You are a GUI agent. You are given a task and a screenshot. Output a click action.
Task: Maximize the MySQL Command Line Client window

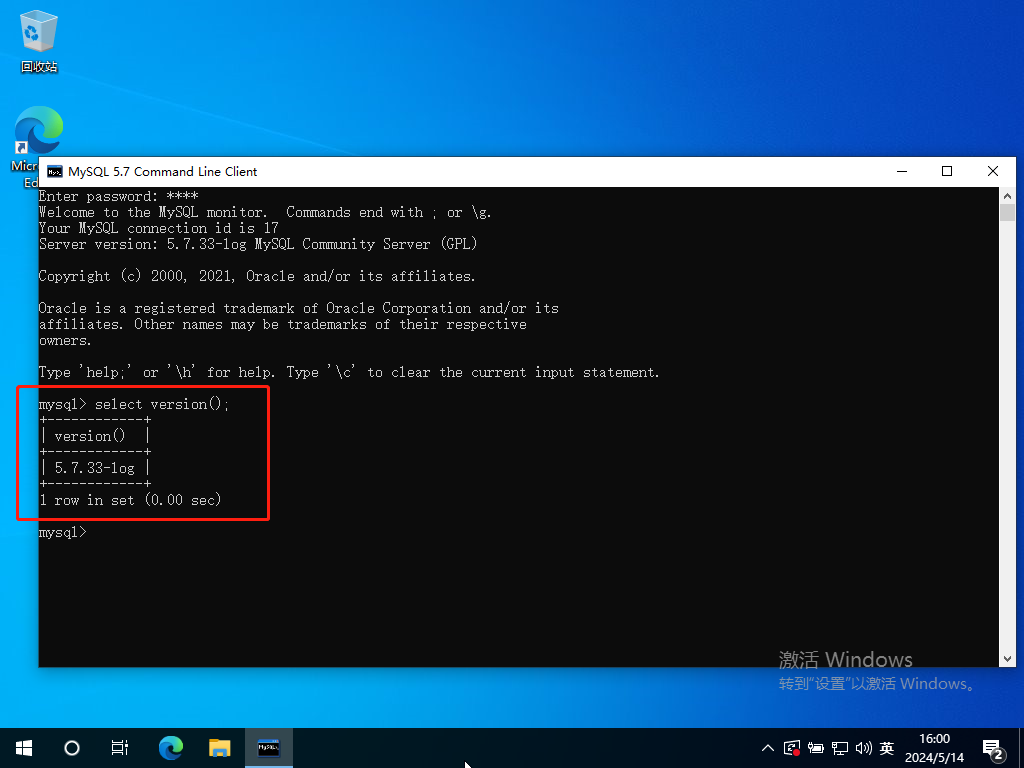coord(947,172)
